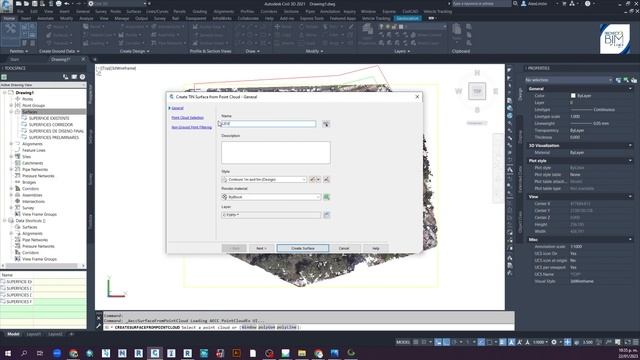Click the command line close X icon
Viewport: 640px width, 360px height.
99,317
